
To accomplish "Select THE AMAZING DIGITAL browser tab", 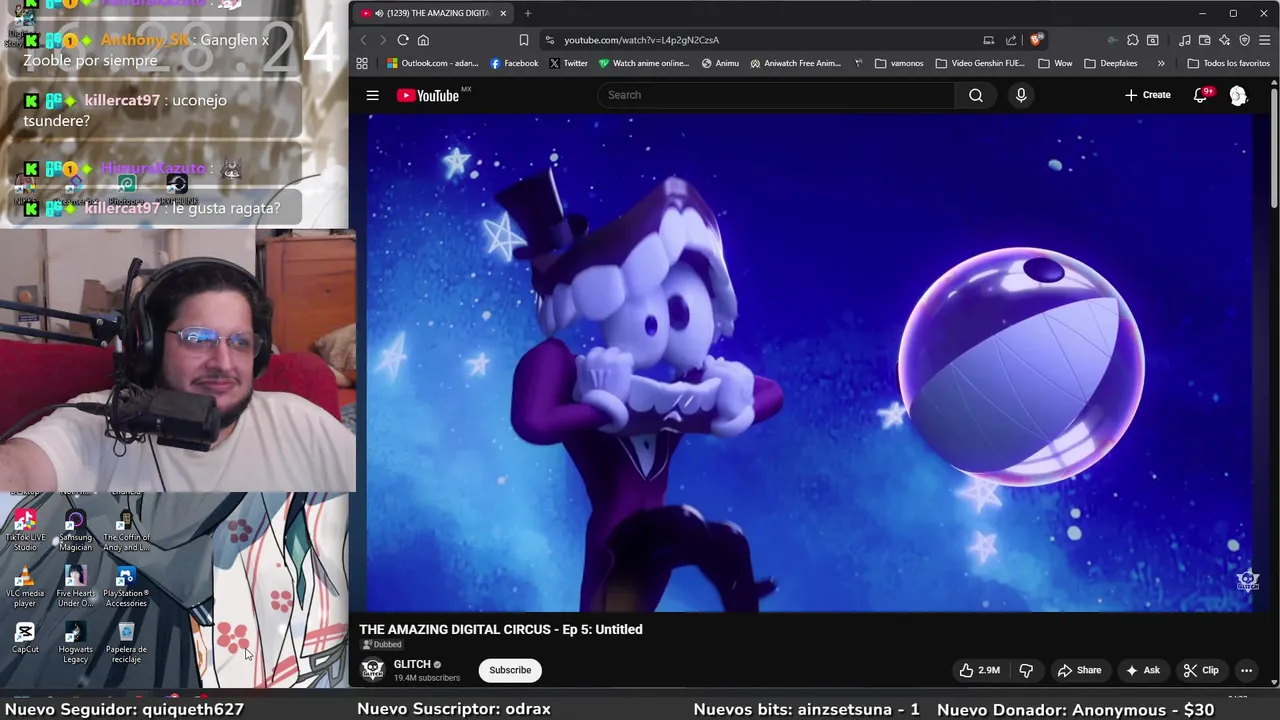I will tap(435, 13).
